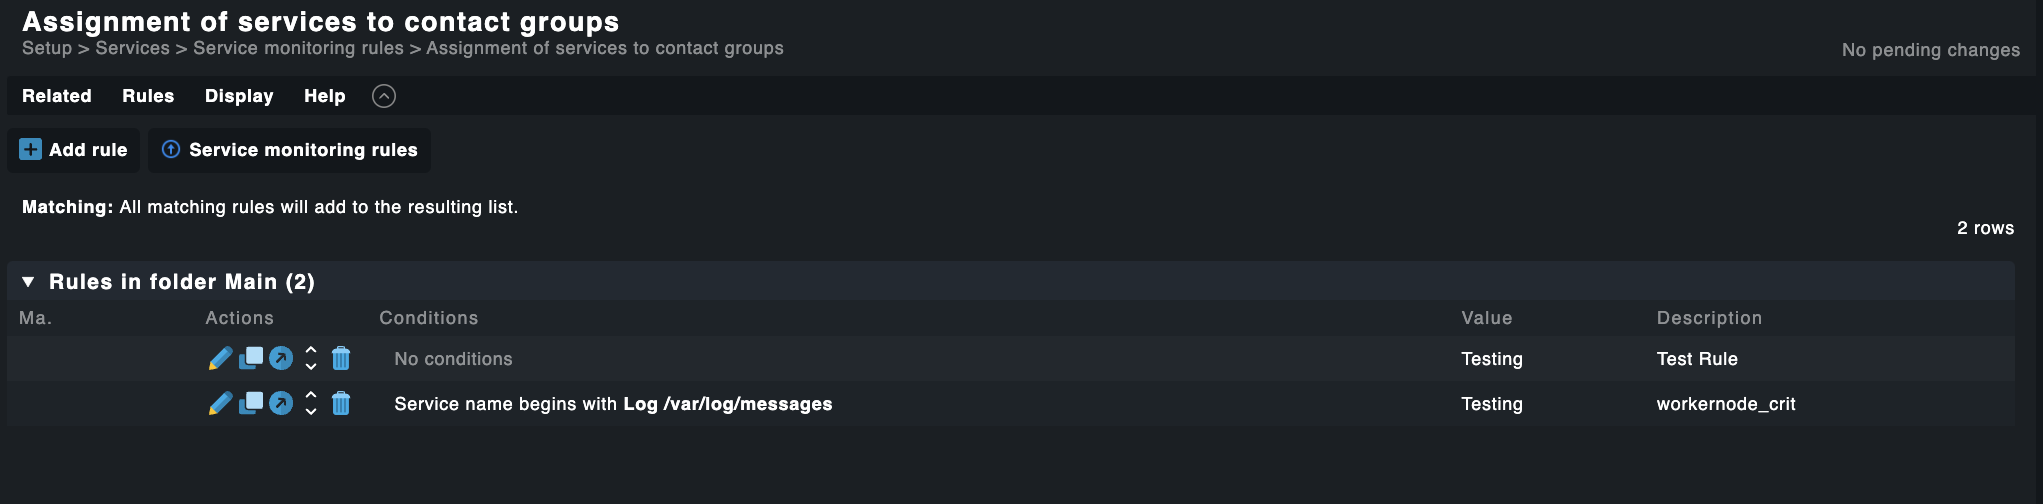Edit the Test Rule entry with pencil icon
The width and height of the screenshot is (2043, 504).
[220, 358]
